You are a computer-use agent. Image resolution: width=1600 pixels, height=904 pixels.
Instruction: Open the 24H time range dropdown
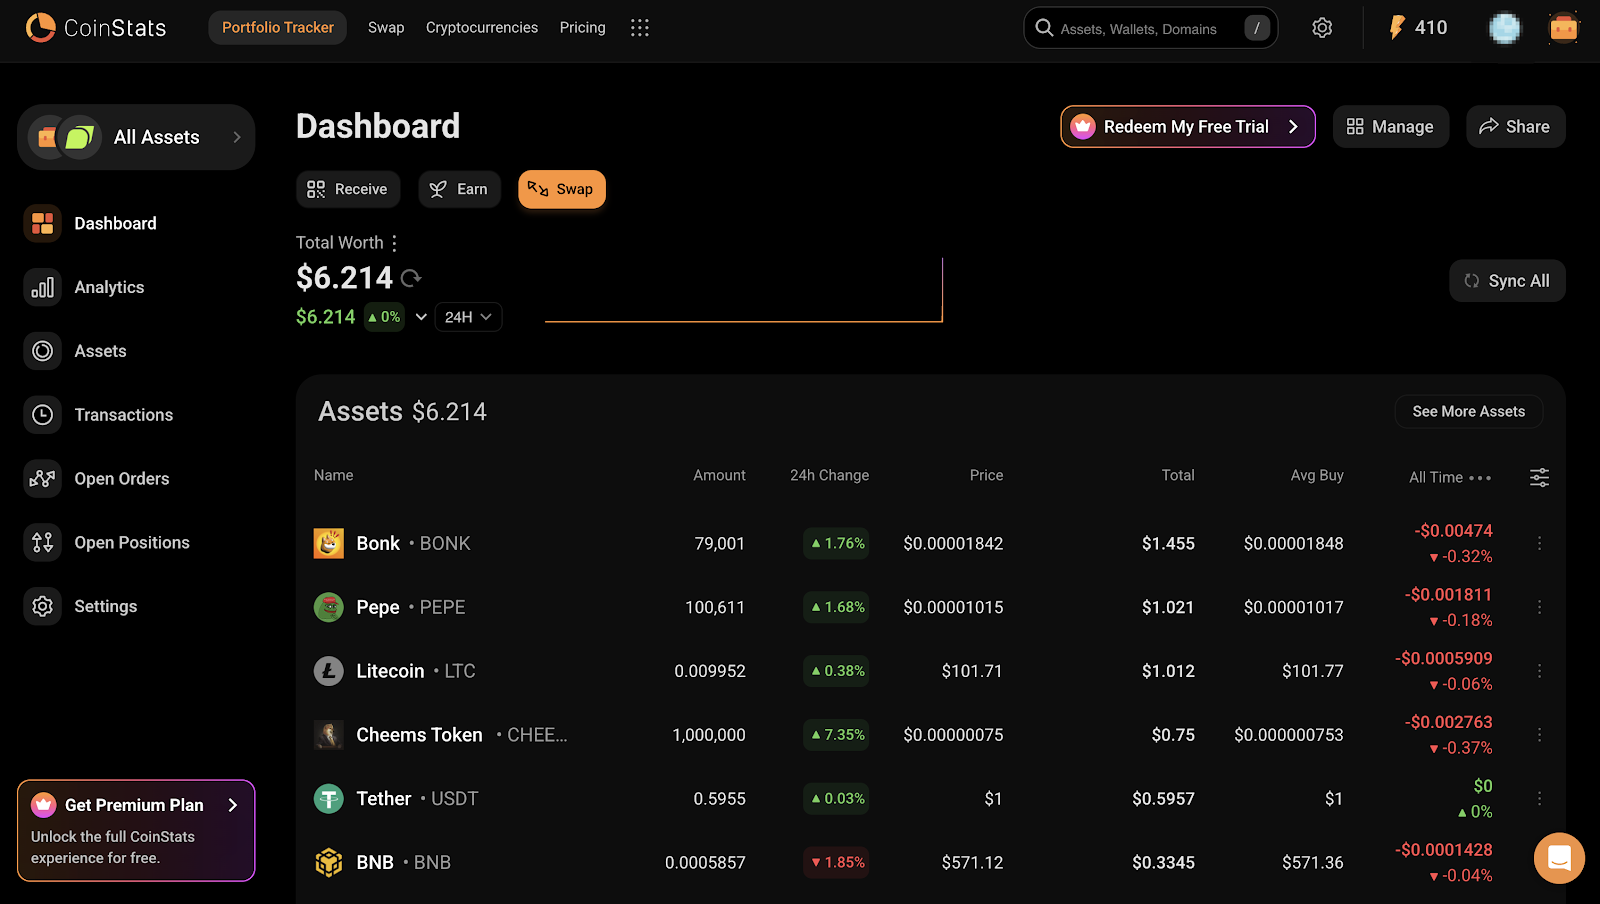pos(468,317)
